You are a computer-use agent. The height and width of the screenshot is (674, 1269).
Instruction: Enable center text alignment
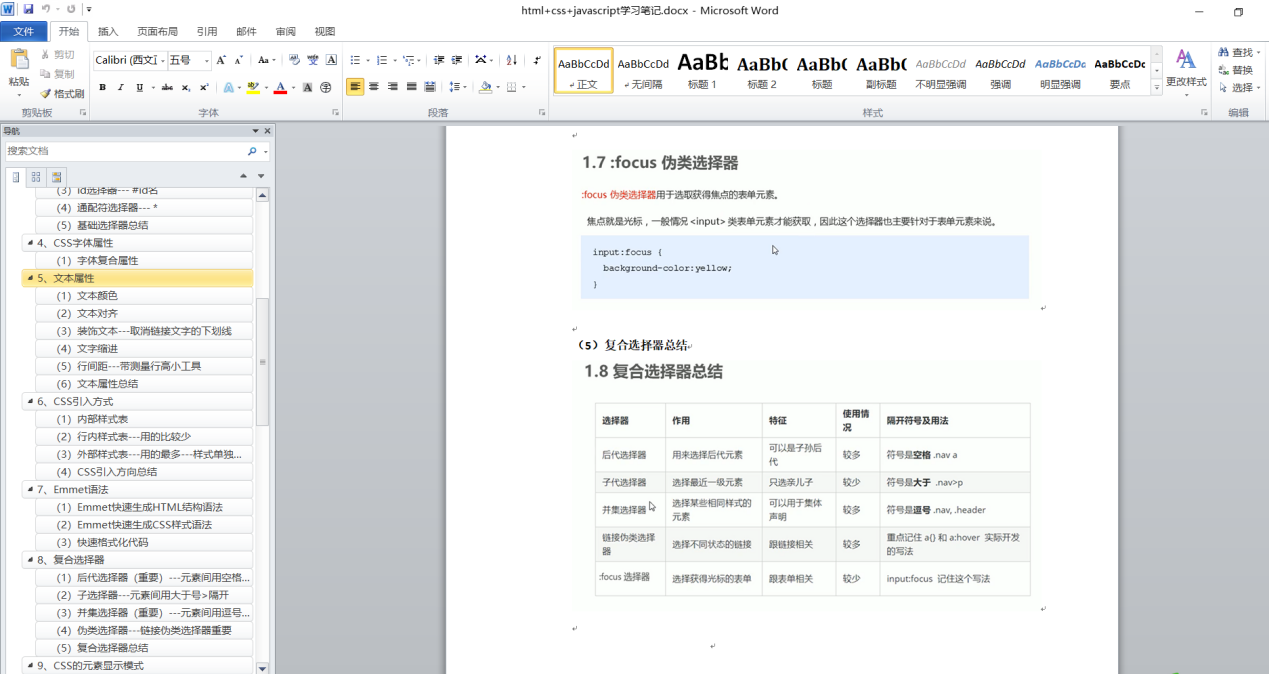(374, 87)
